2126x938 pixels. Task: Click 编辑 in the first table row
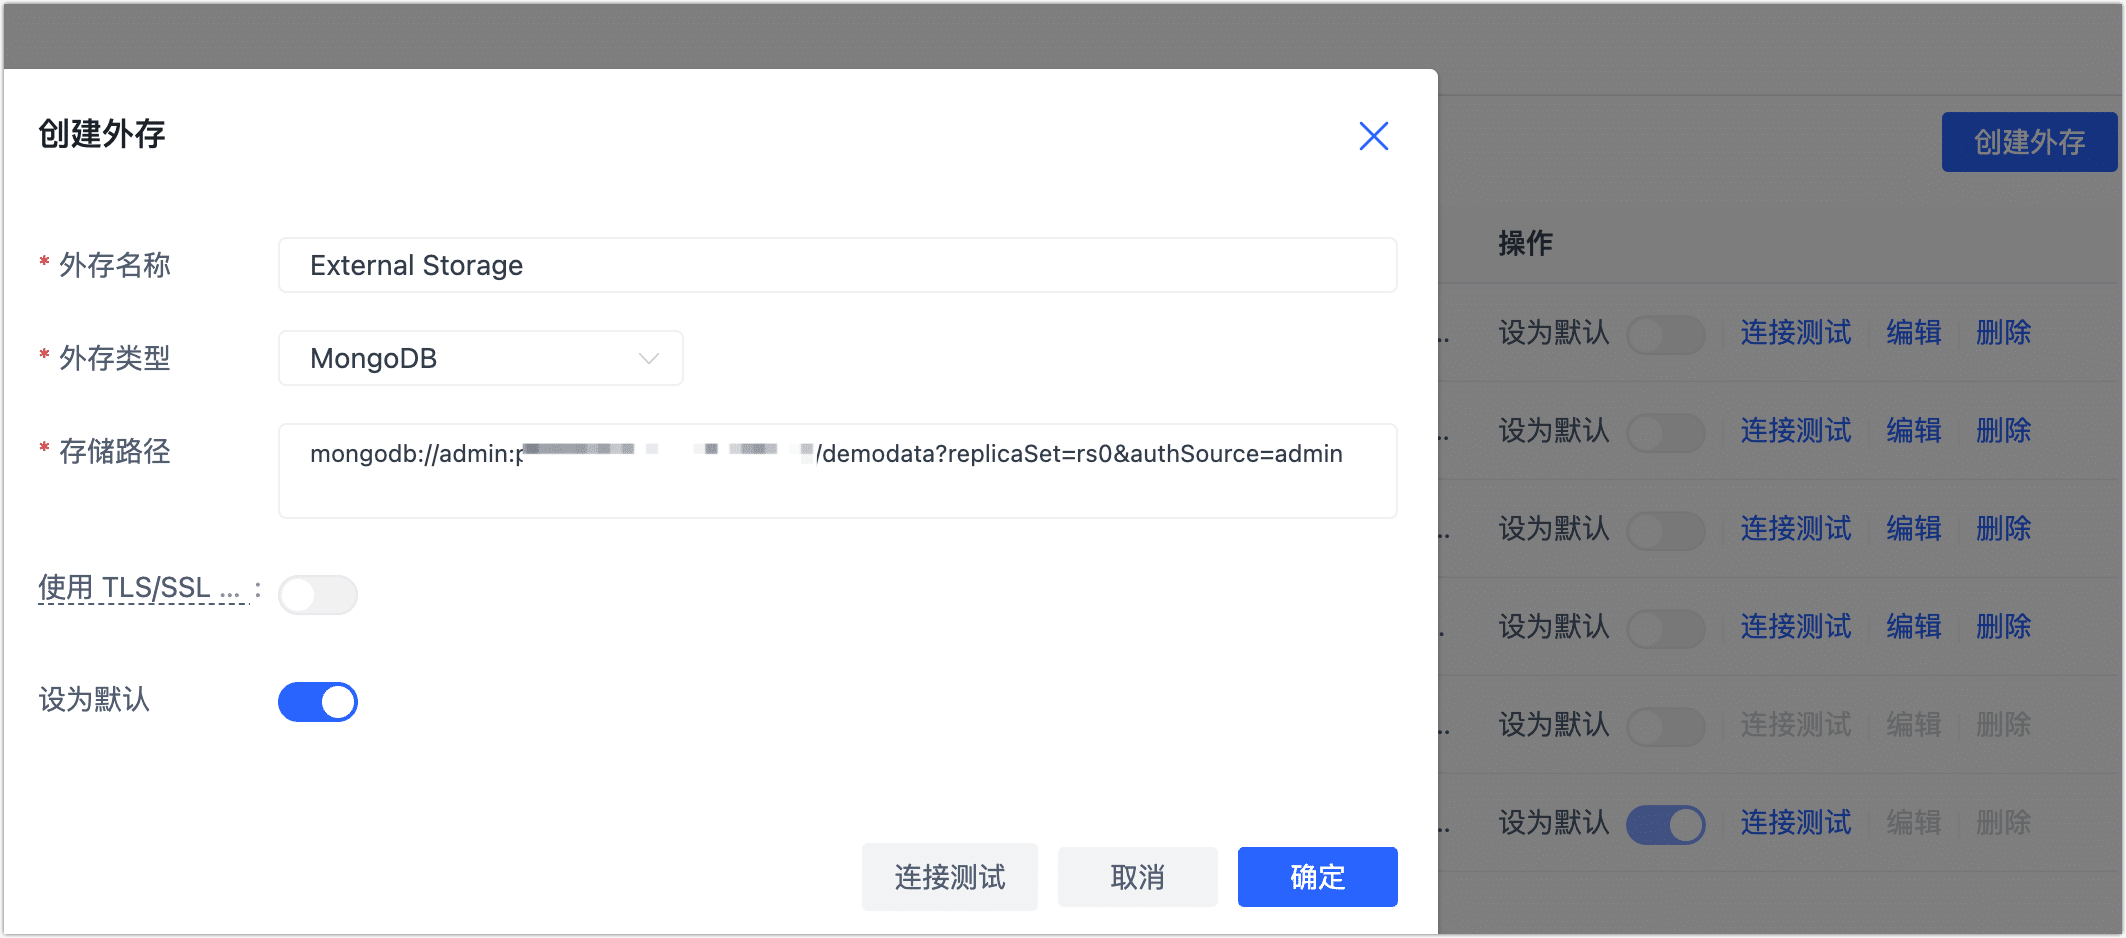point(1913,333)
